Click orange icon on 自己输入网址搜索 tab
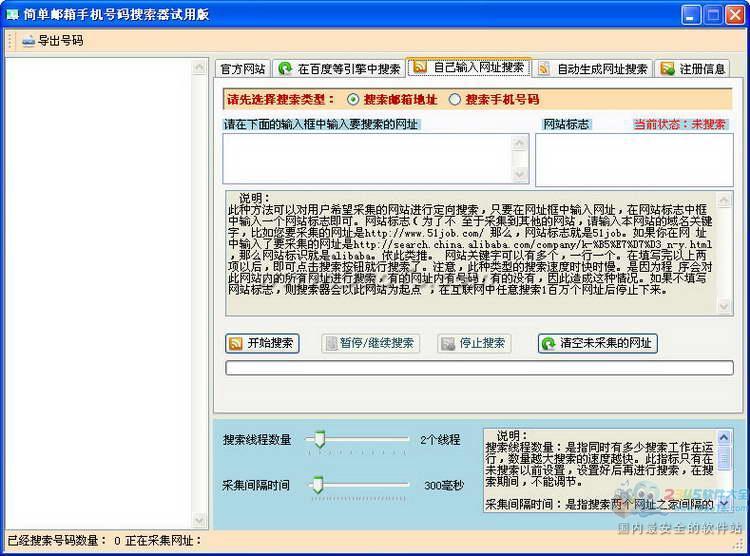Screen dimensions: 750x556 coord(419,67)
